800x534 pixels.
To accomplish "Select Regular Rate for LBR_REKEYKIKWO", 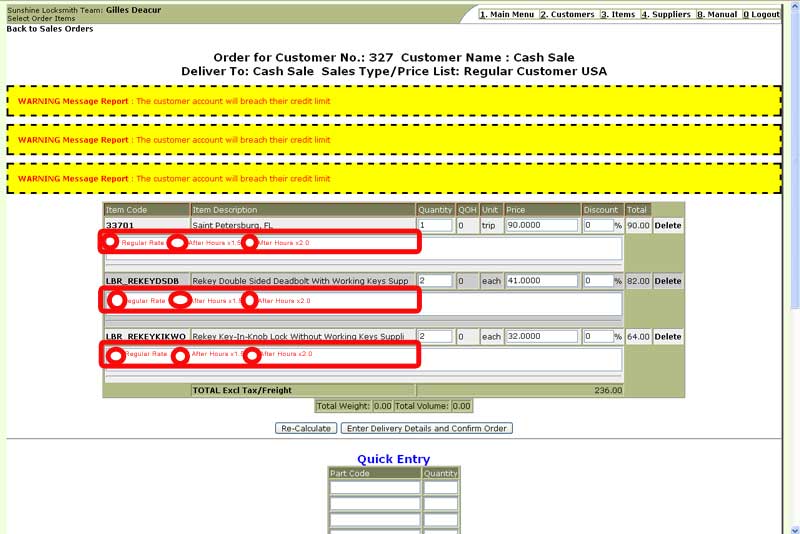I will [116, 354].
